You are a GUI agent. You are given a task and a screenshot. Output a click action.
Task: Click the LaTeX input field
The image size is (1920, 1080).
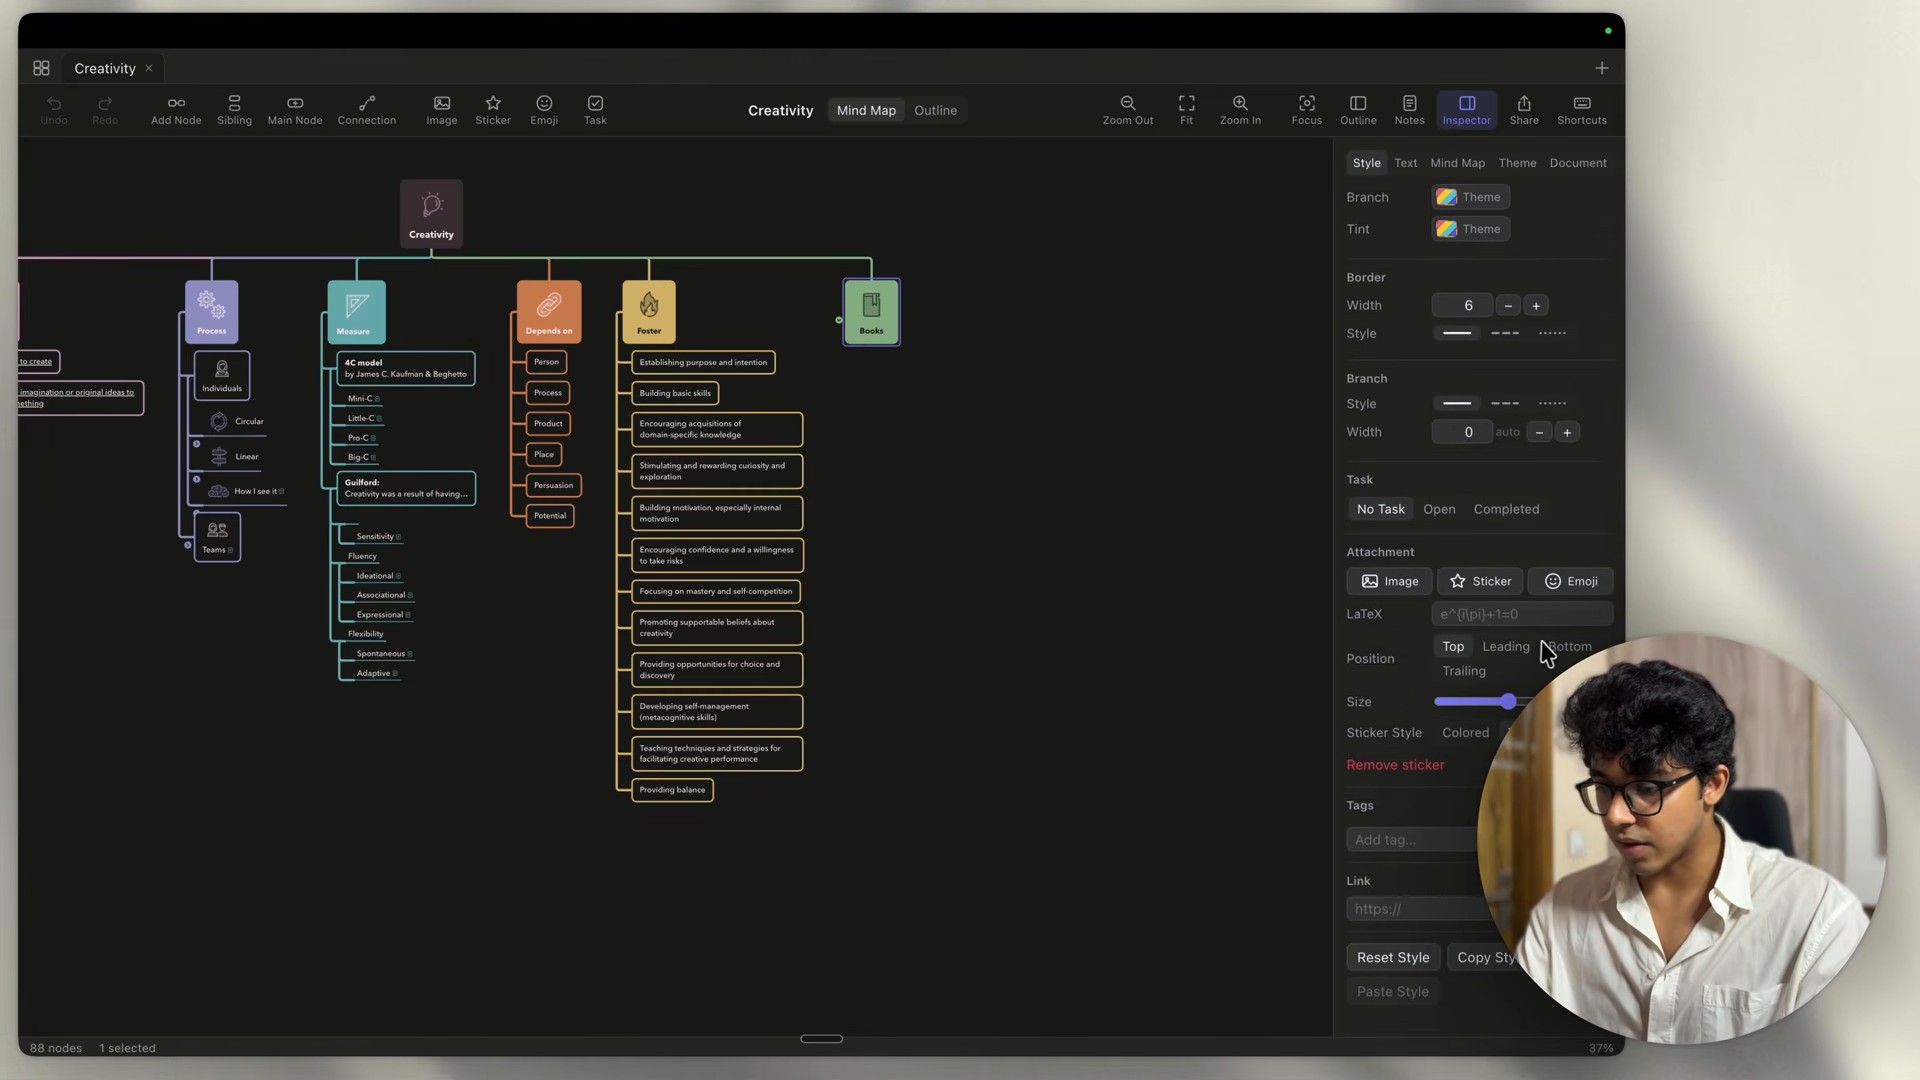click(x=1522, y=614)
